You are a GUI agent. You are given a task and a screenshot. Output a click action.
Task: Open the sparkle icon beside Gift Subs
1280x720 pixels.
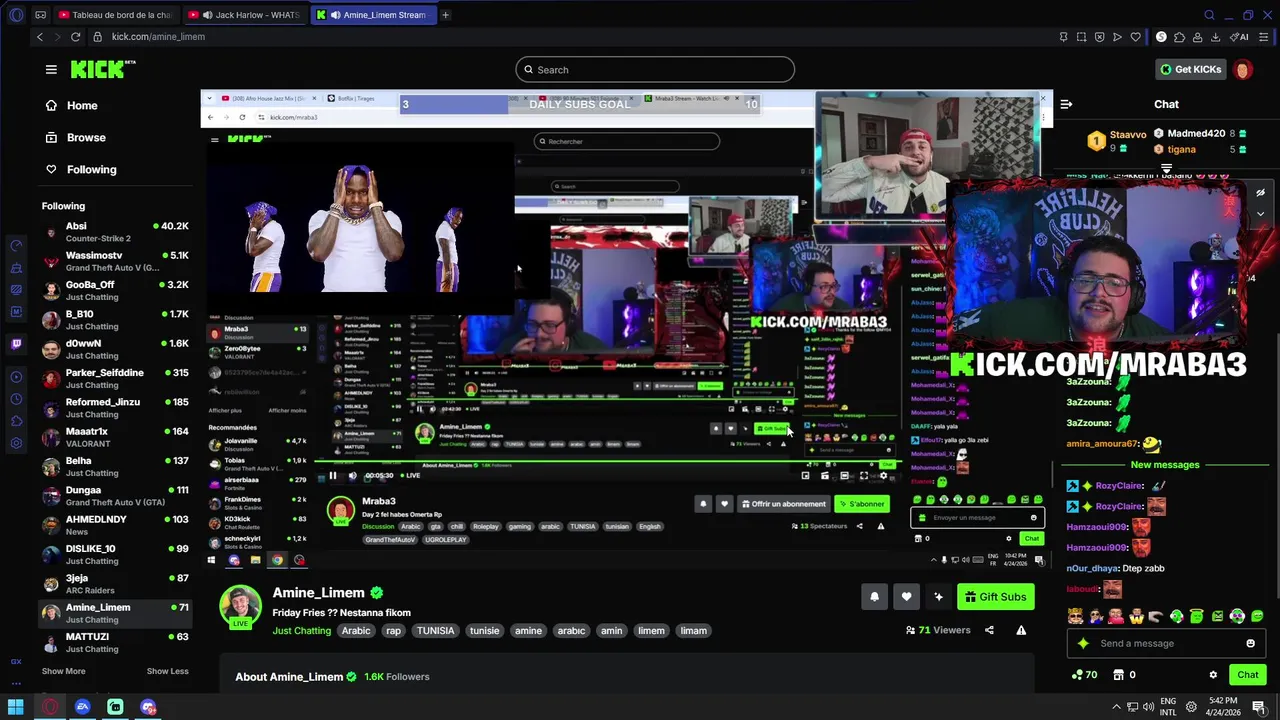click(938, 597)
